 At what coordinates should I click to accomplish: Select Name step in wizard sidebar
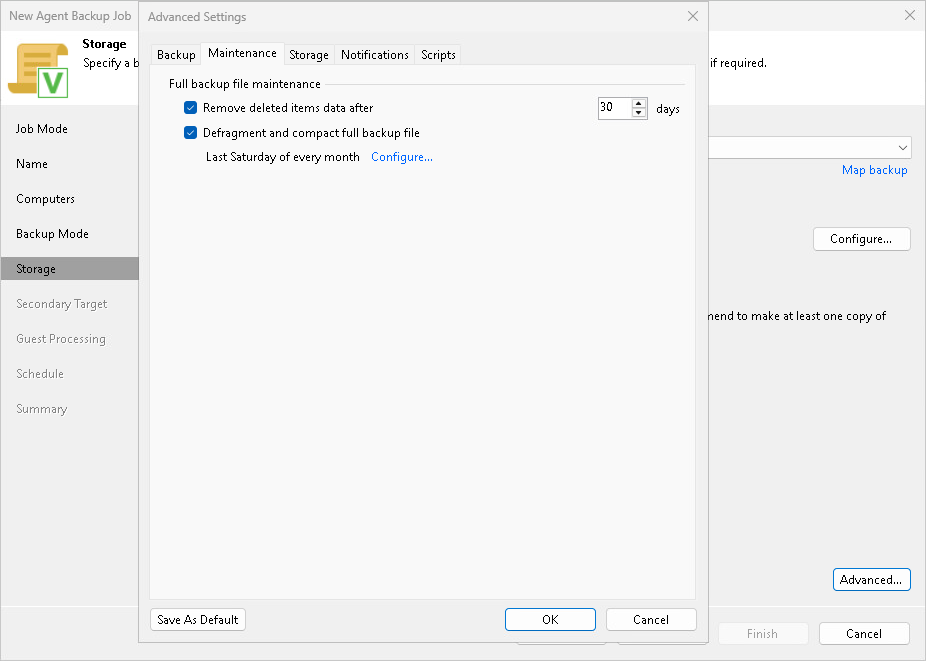click(32, 164)
